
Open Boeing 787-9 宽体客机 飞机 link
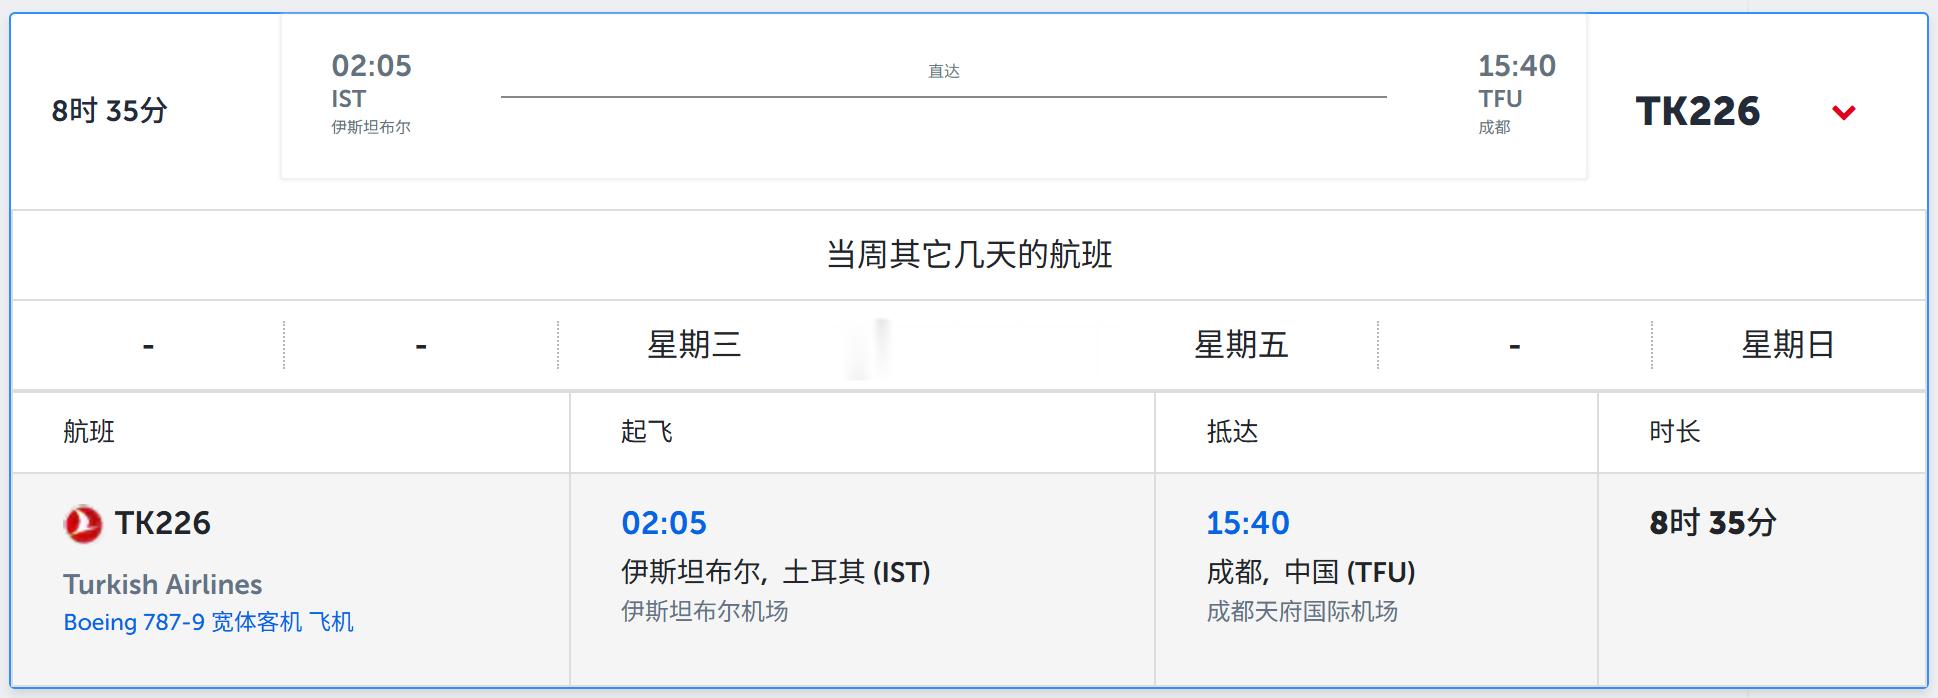point(208,622)
